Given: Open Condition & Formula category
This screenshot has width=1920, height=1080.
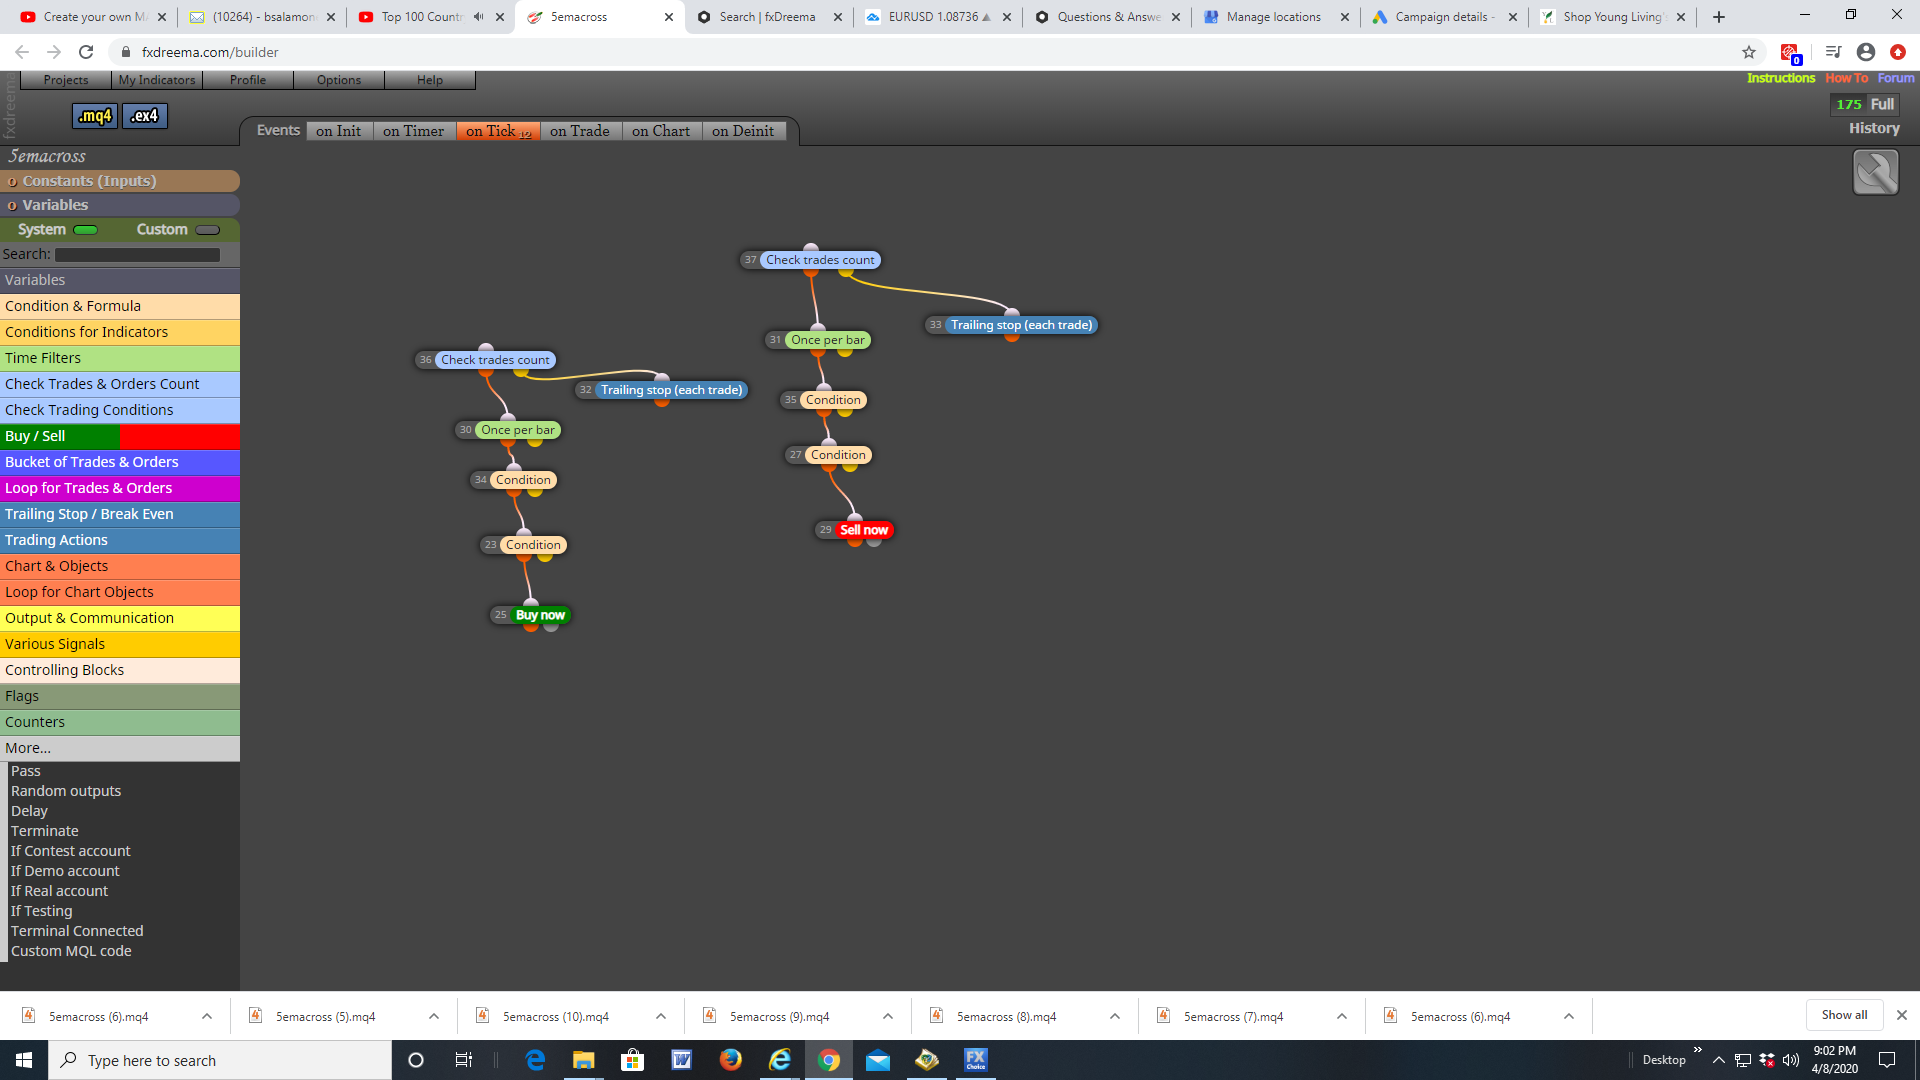Looking at the screenshot, I should (120, 306).
